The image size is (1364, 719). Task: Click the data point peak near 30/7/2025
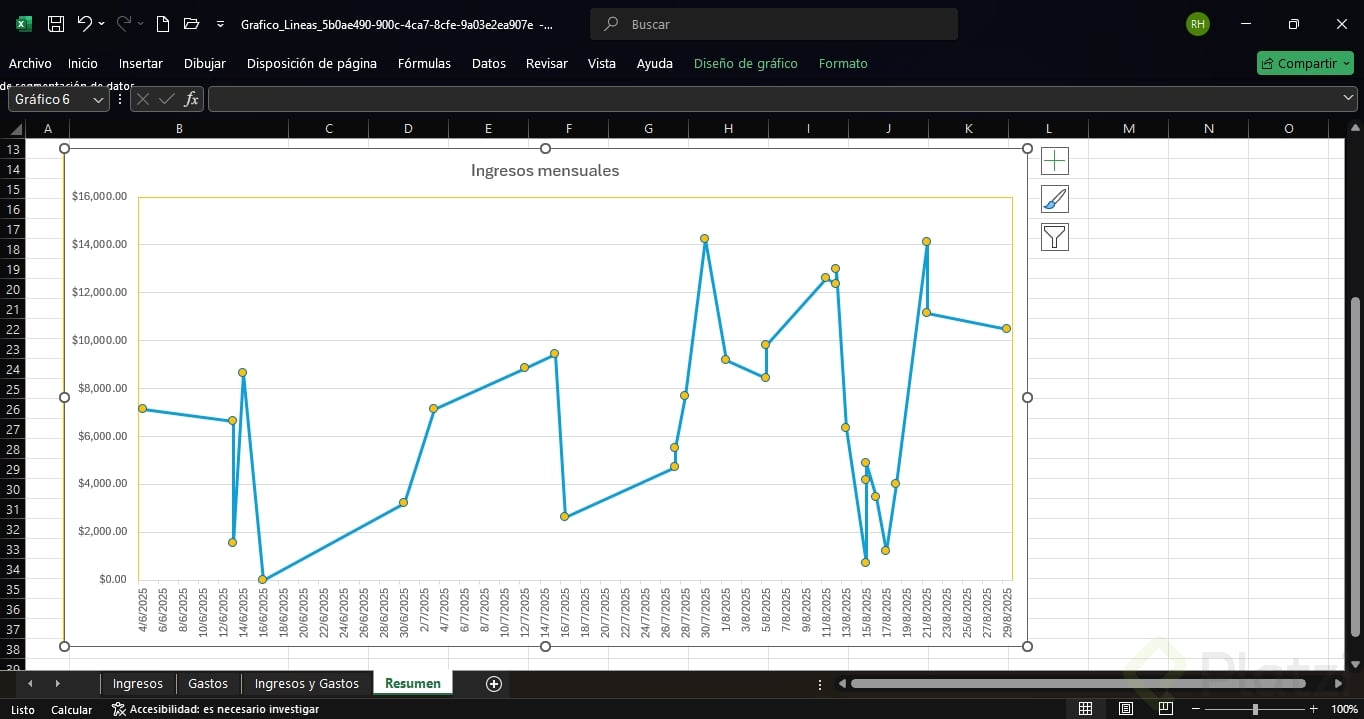pos(705,239)
